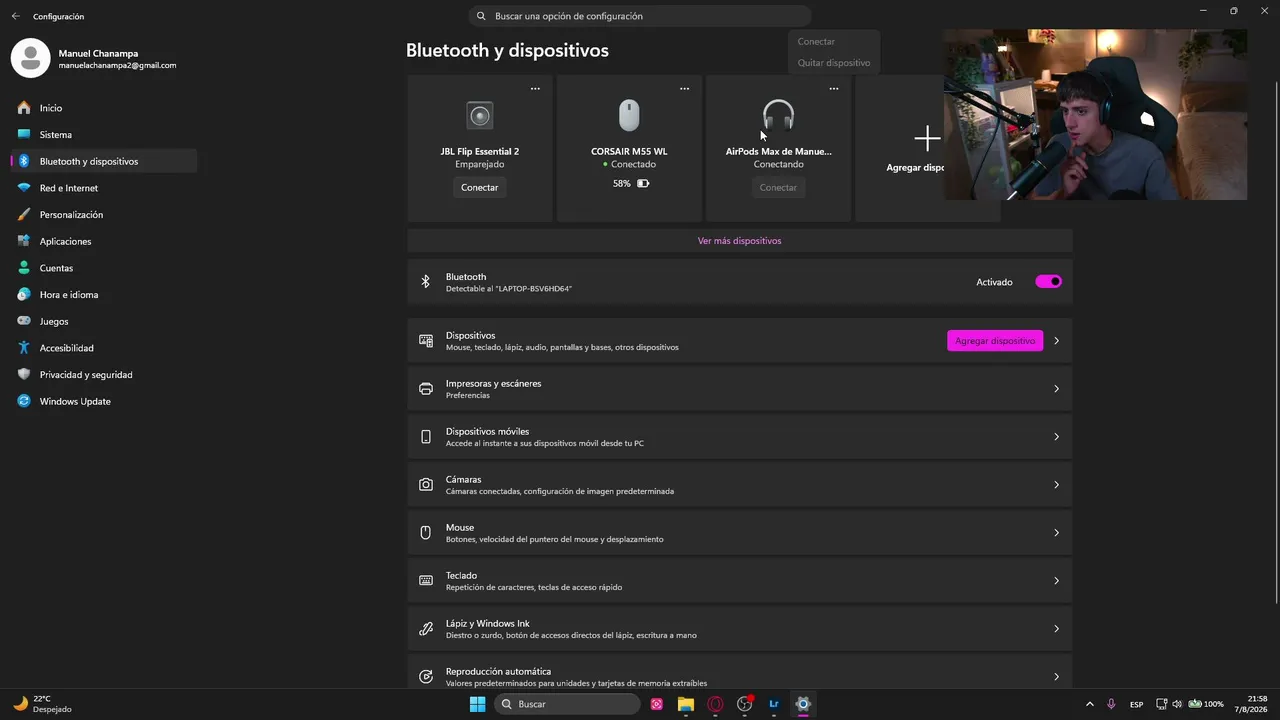Open the CORSAIR M55 WL three-dot menu

tap(685, 89)
